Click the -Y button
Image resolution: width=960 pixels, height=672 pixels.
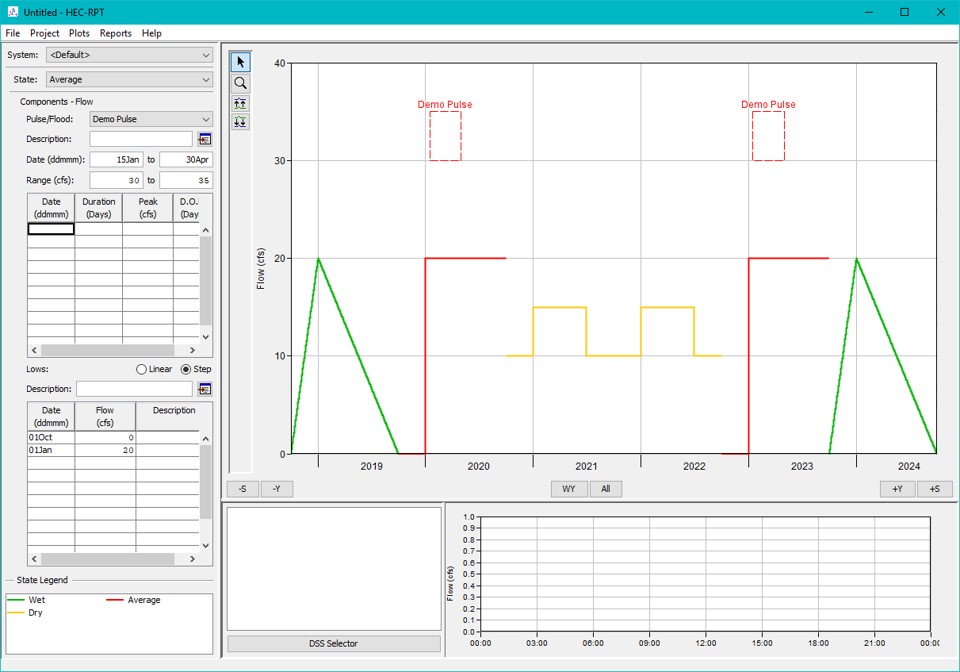tap(277, 489)
